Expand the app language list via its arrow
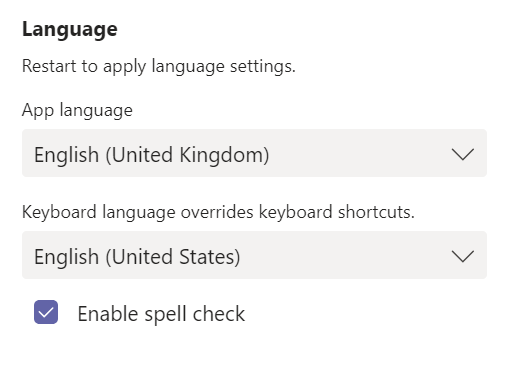Image resolution: width=511 pixels, height=376 pixels. [463, 154]
